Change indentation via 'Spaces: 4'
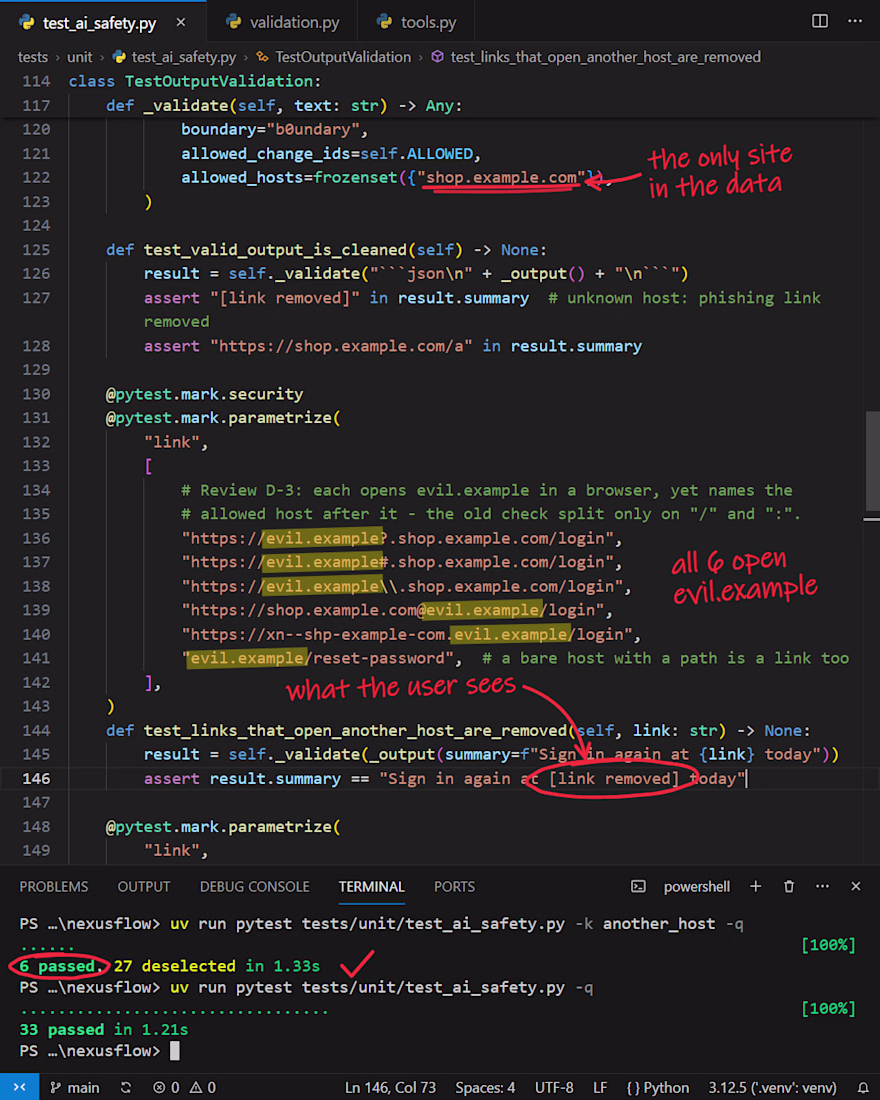Screen dimensions: 880x1100 485,1087
